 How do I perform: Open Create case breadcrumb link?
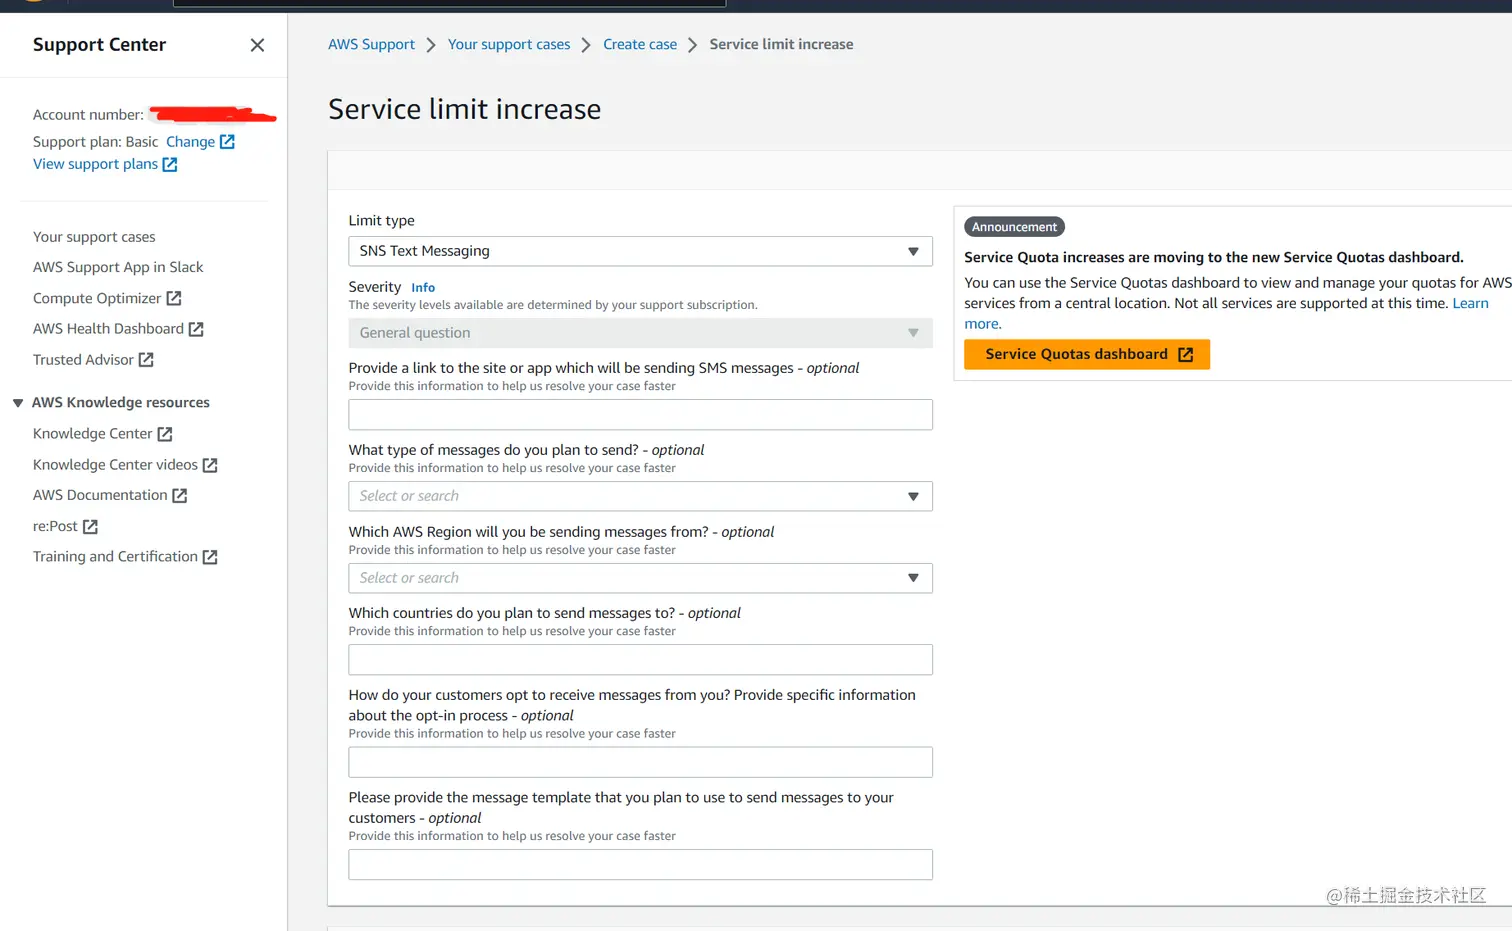(640, 44)
